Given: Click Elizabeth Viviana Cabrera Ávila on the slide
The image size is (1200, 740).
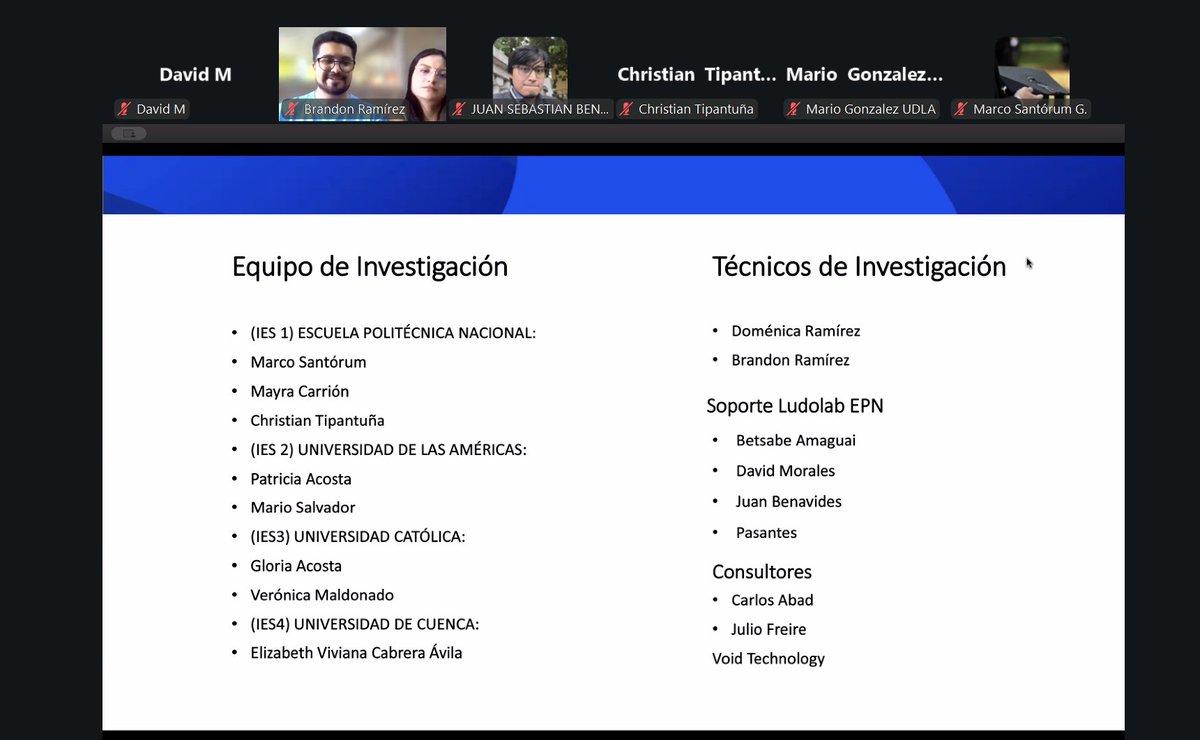Looking at the screenshot, I should [x=356, y=653].
